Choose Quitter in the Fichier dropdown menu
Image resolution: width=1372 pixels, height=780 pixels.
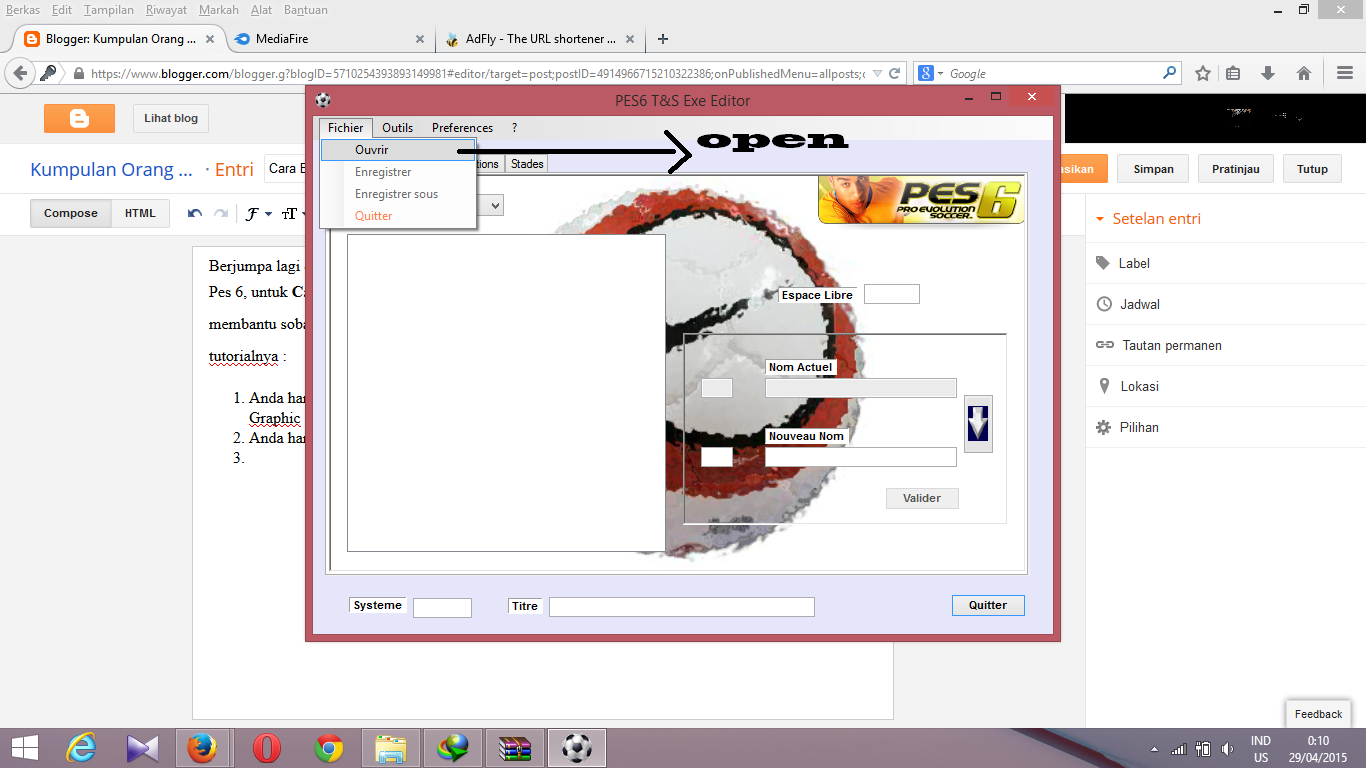tap(398, 216)
